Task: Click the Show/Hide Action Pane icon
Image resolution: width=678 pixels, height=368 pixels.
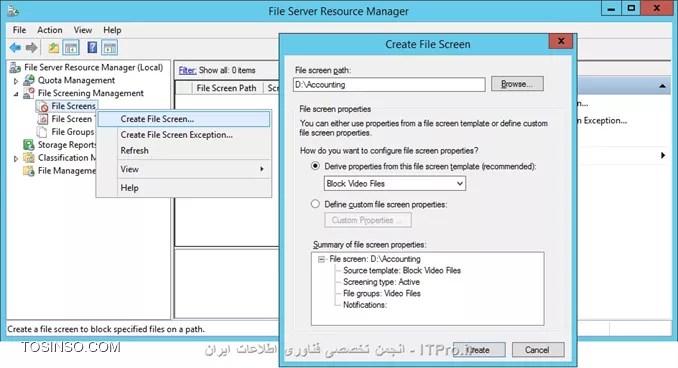Action: [110, 48]
